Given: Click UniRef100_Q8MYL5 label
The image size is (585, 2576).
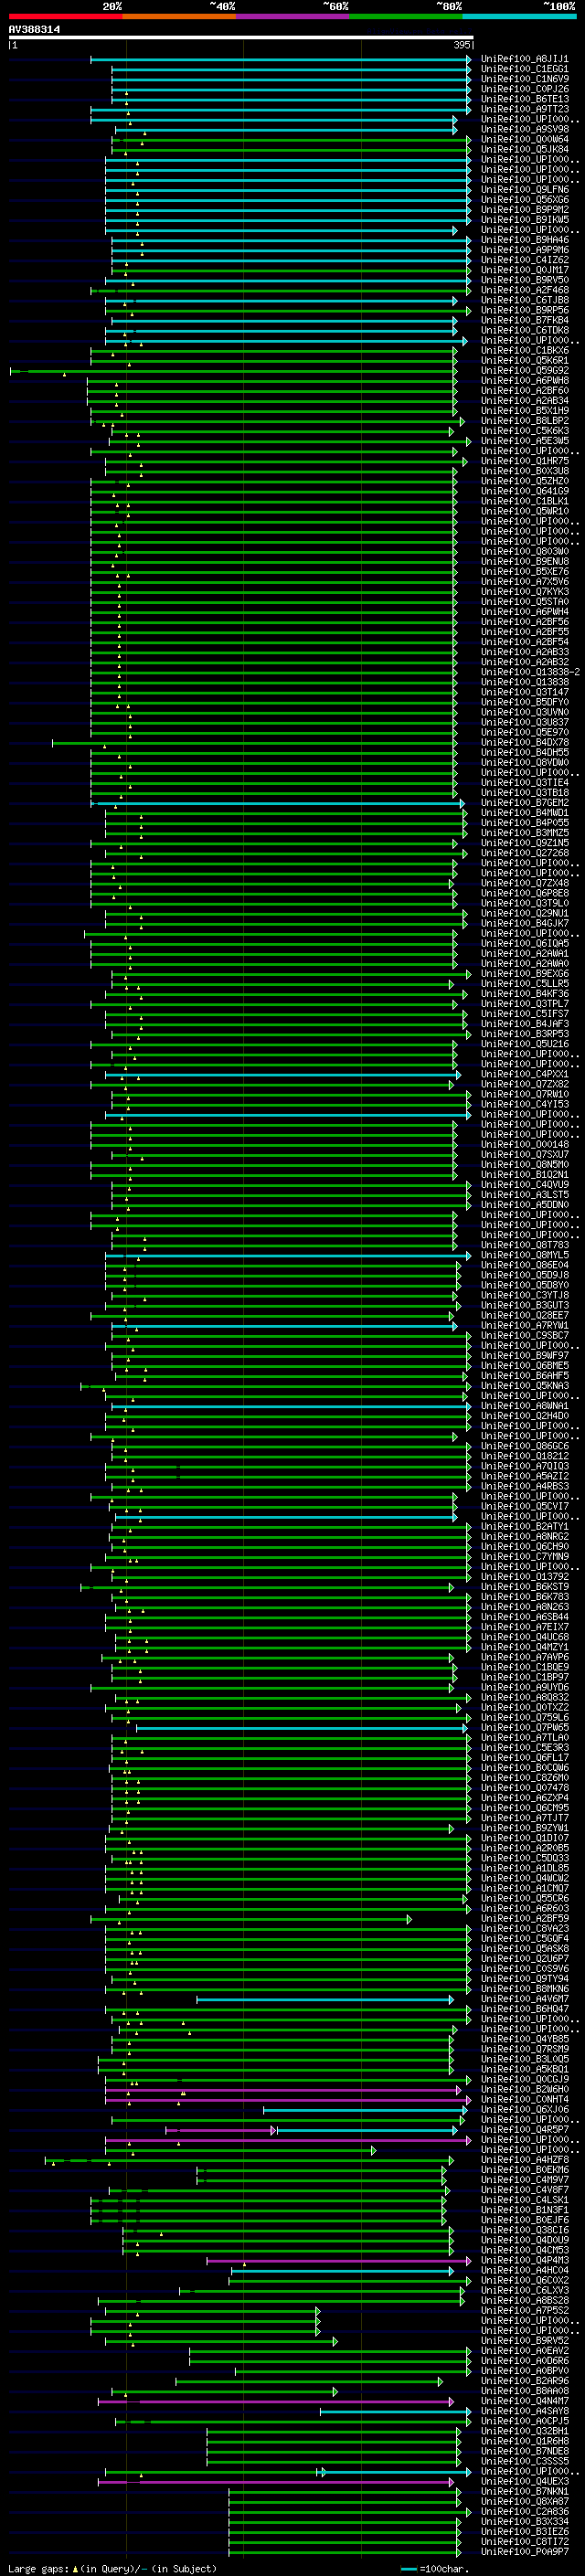Looking at the screenshot, I should pyautogui.click(x=524, y=1254).
